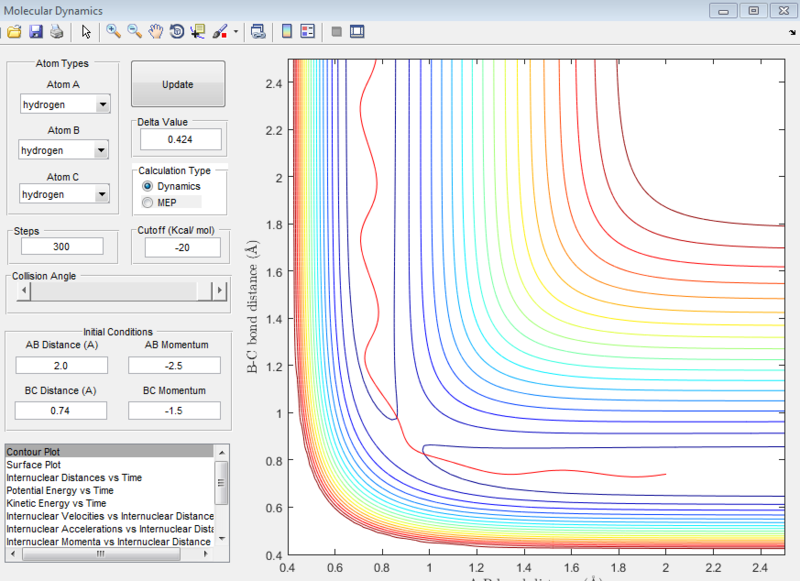Select the Pan hand tool

(156, 32)
